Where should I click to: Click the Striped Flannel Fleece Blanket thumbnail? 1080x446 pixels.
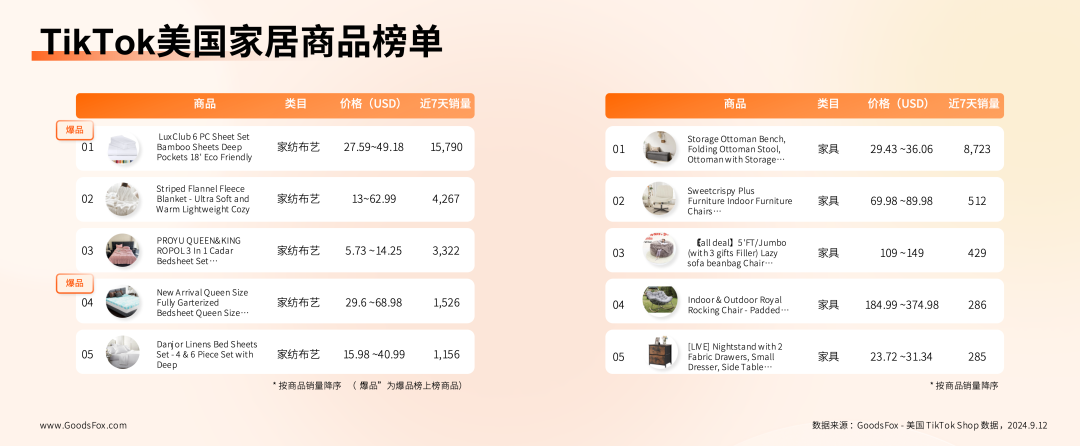point(123,199)
